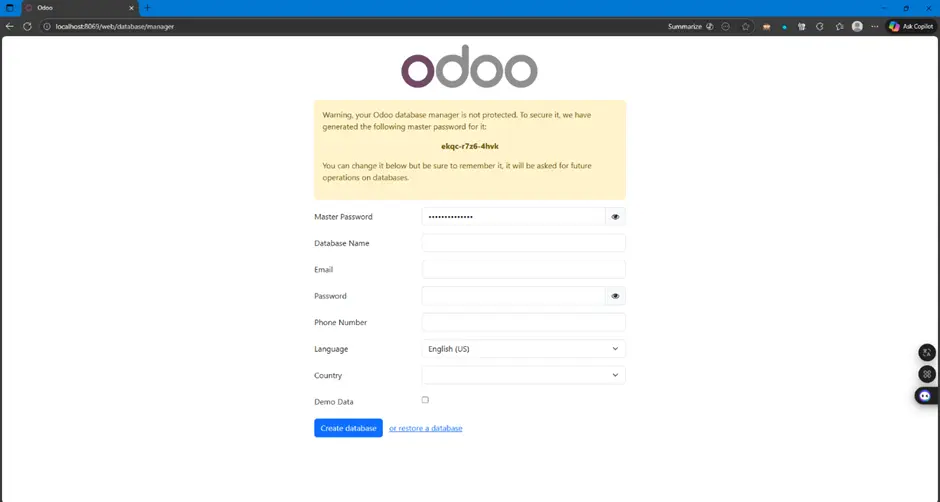Click the address bar URL
This screenshot has width=940, height=502.
coord(115,26)
